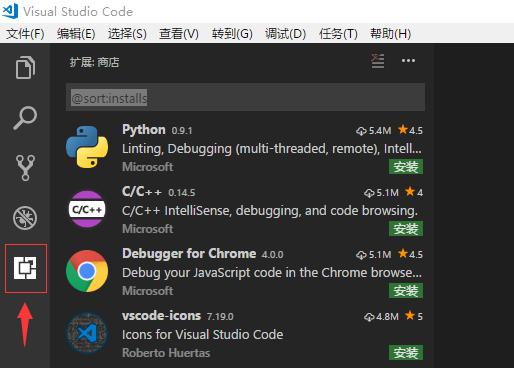Select the C/C++ extension logo
The width and height of the screenshot is (514, 368).
tap(87, 209)
